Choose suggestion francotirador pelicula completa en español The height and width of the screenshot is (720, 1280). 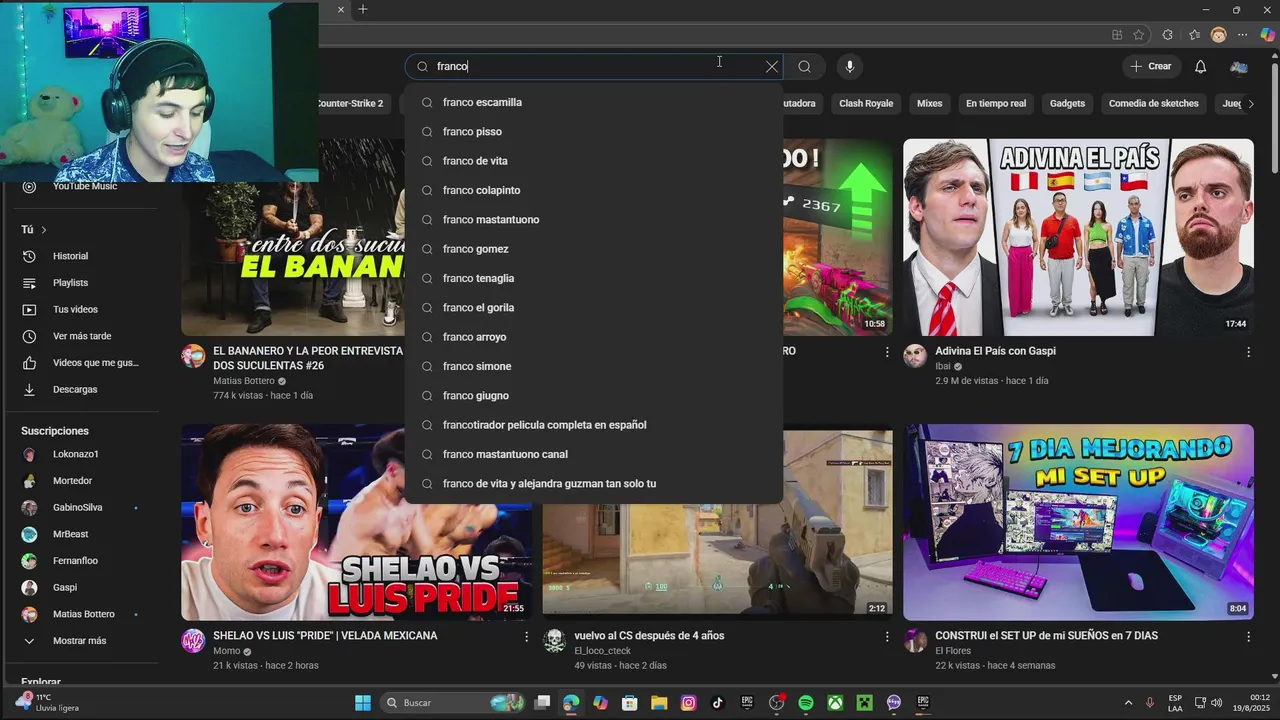594,425
